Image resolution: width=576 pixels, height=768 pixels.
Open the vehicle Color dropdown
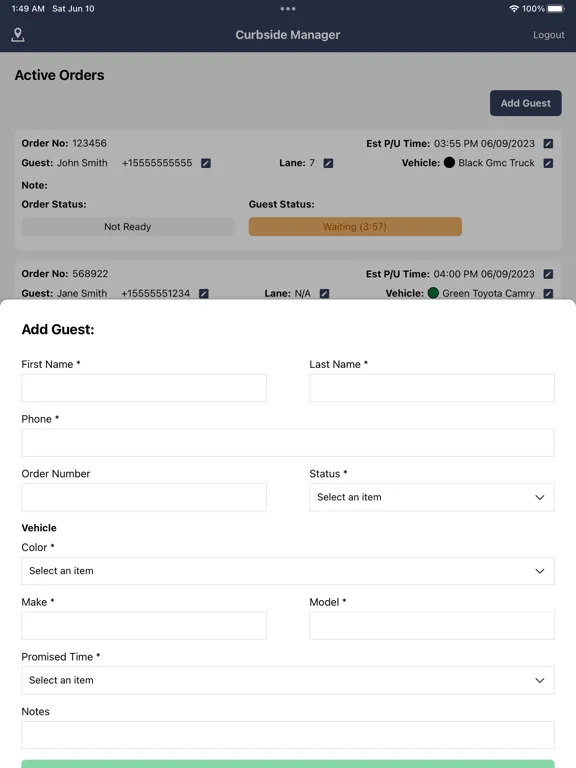pyautogui.click(x=288, y=571)
